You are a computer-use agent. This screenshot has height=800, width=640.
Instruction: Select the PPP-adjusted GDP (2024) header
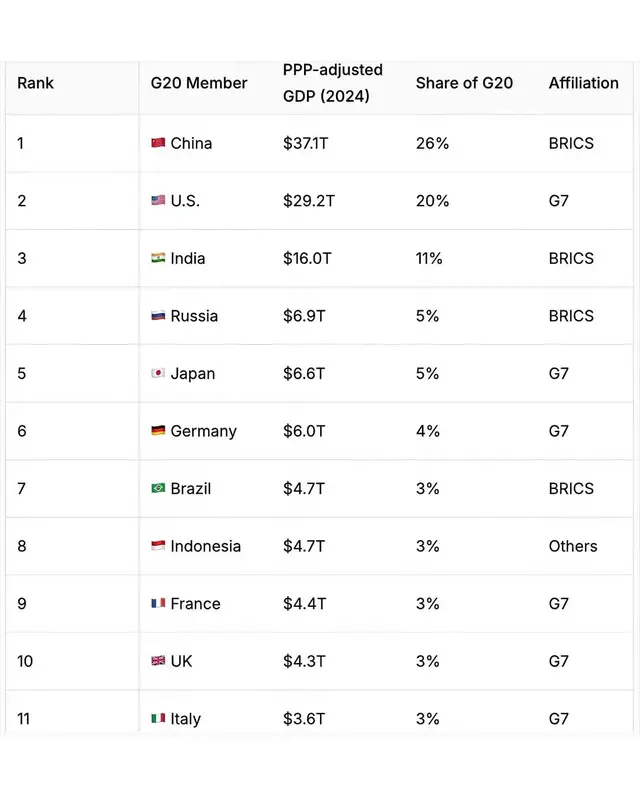click(333, 83)
